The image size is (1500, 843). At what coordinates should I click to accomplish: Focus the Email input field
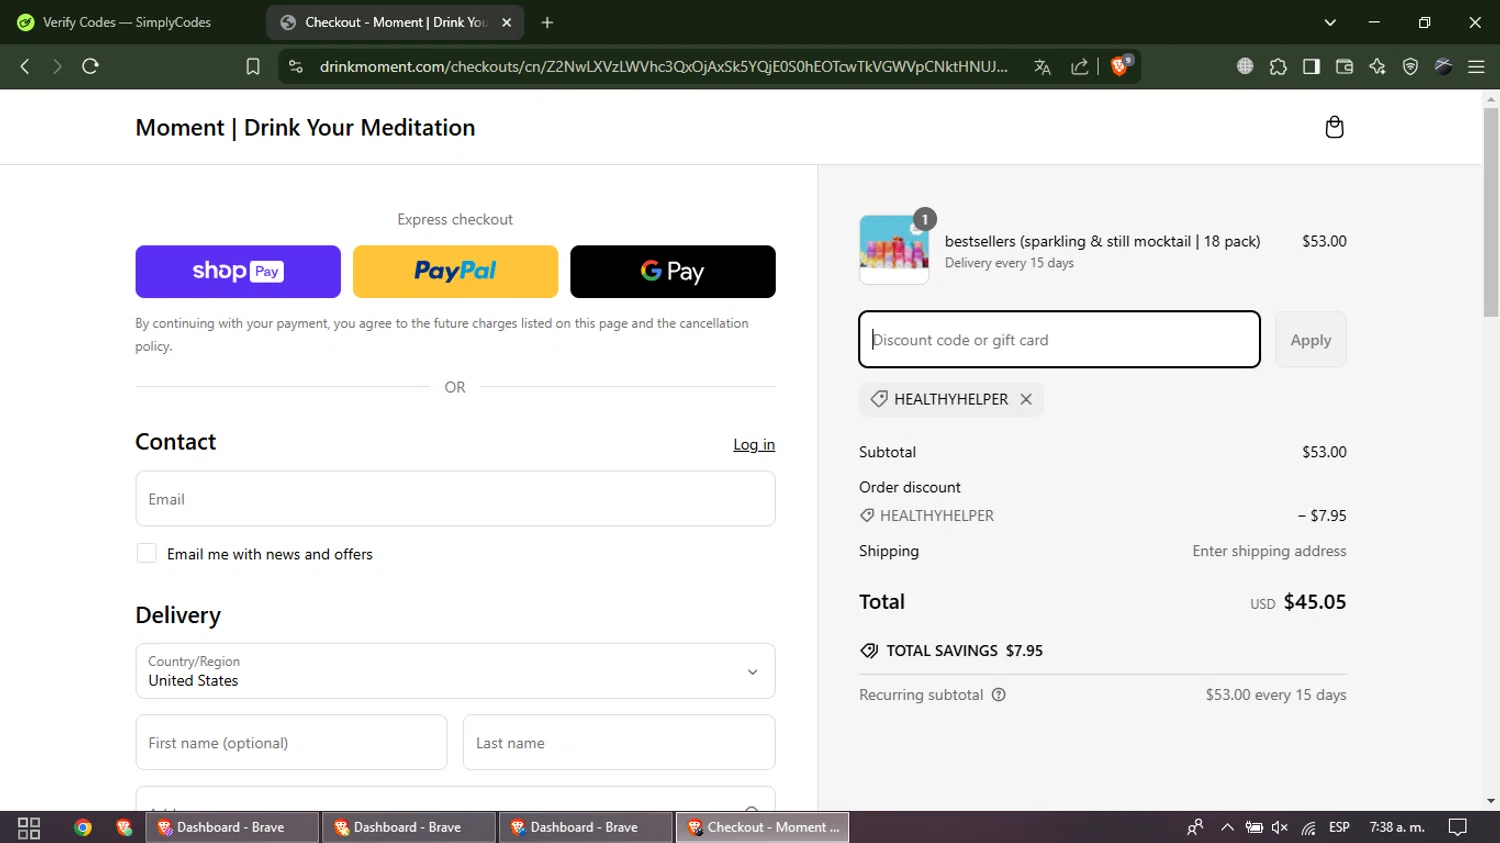pyautogui.click(x=455, y=499)
